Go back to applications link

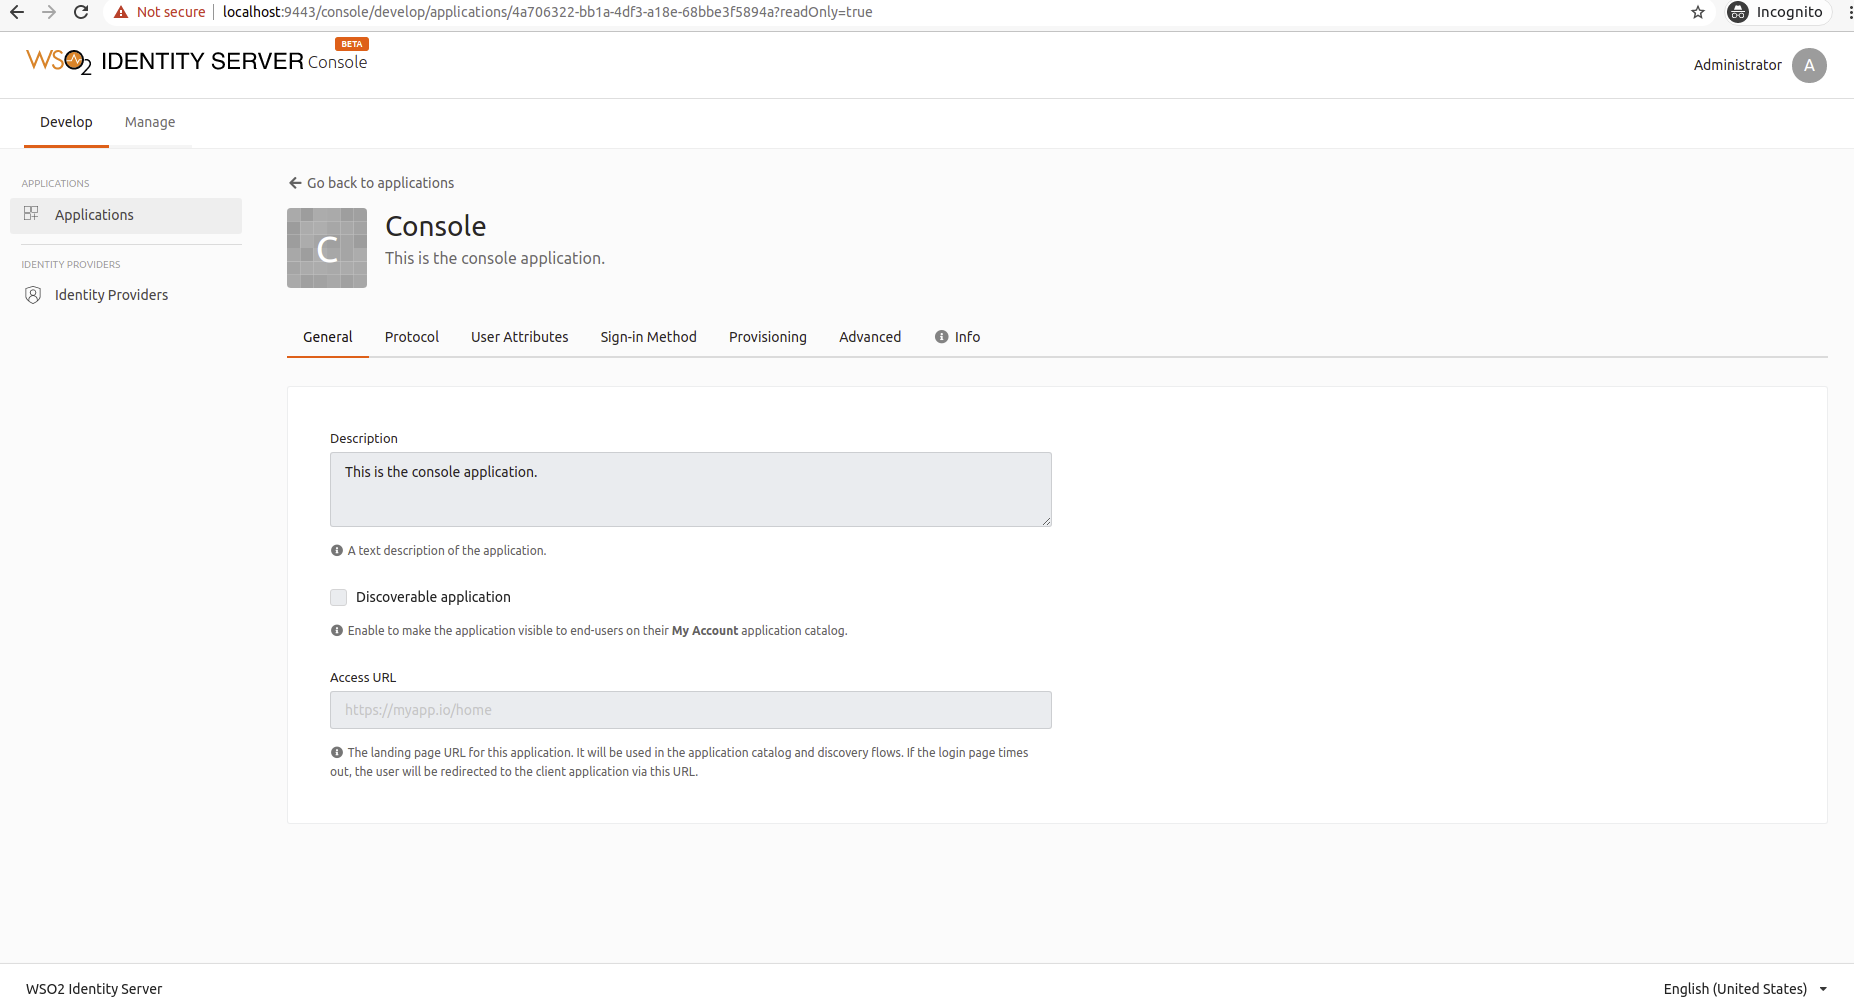click(x=371, y=183)
